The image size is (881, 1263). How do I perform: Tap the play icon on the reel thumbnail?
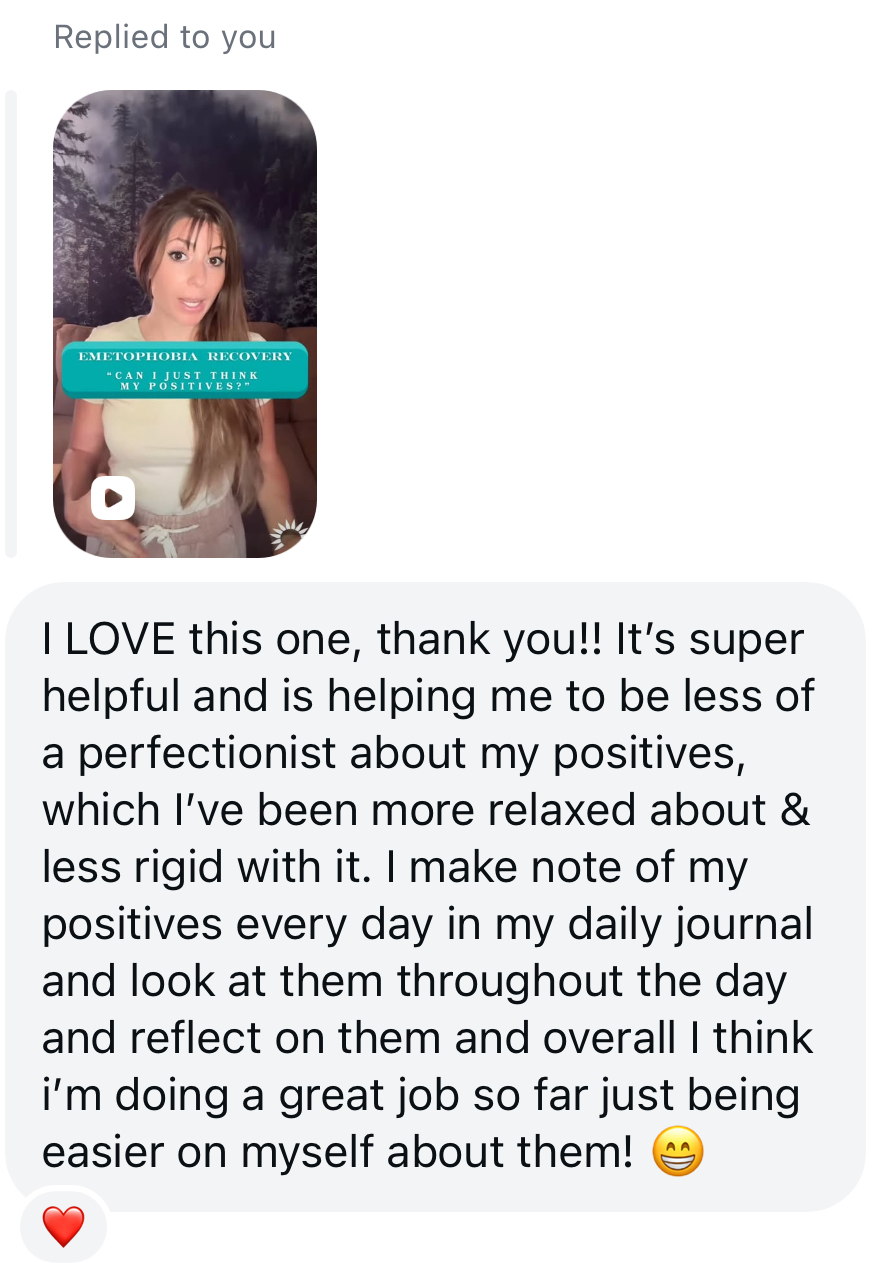(x=113, y=498)
